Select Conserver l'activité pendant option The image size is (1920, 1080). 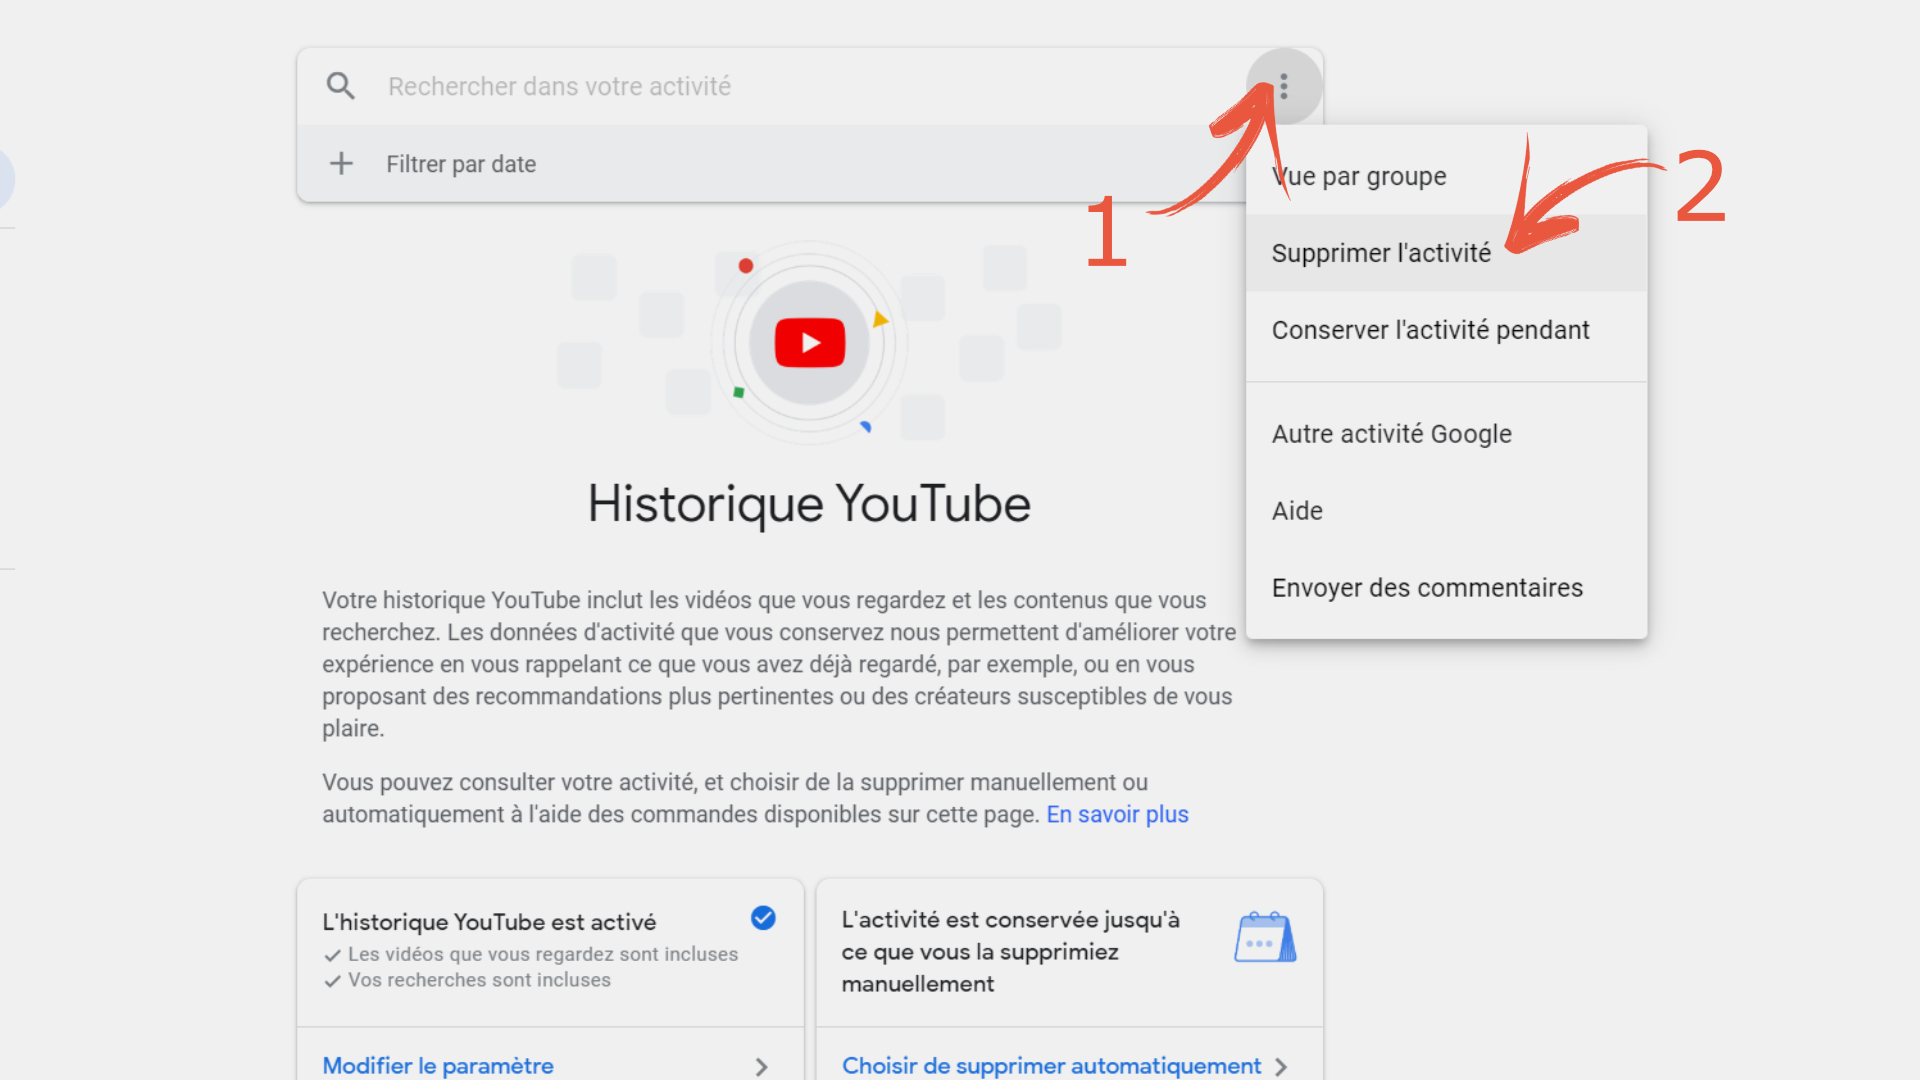coord(1446,330)
